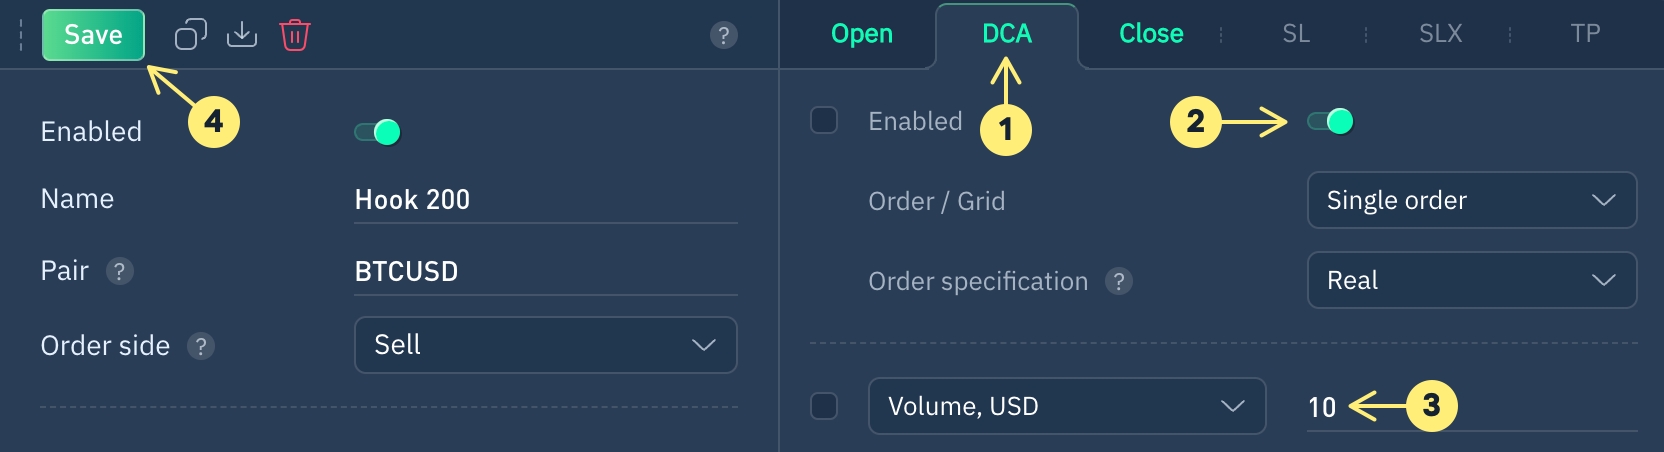Viewport: 1664px width, 452px height.
Task: Click the copy bot icon
Action: click(x=190, y=35)
